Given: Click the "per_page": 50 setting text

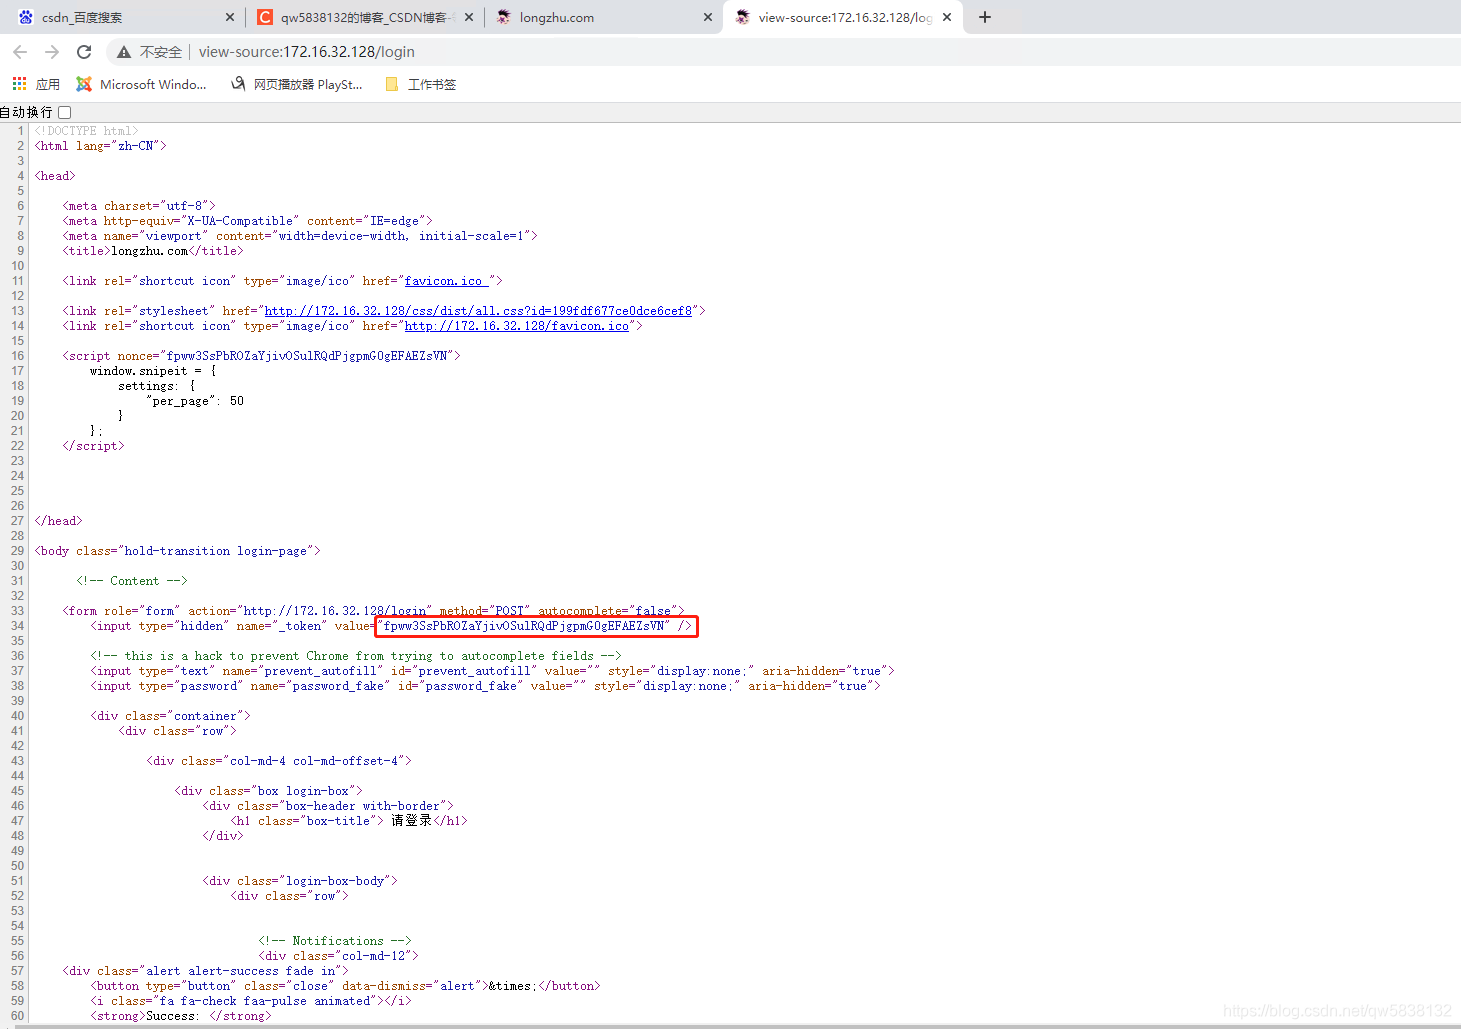Looking at the screenshot, I should pyautogui.click(x=195, y=401).
